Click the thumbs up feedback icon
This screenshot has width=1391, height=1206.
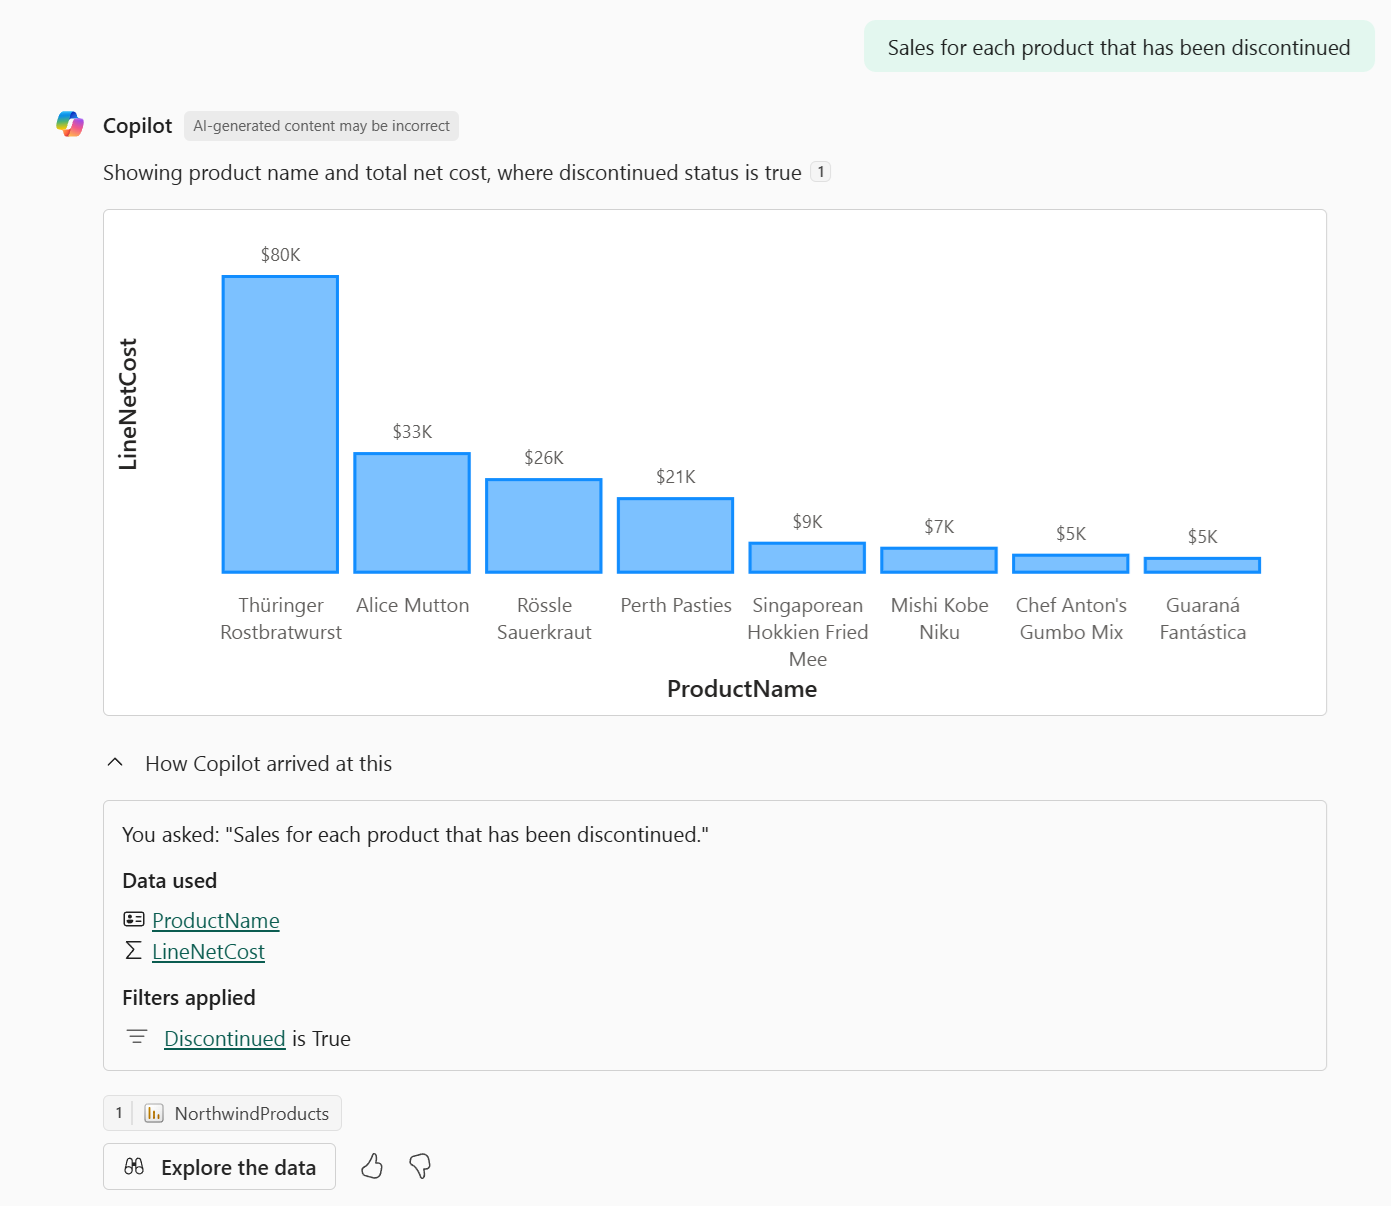(x=372, y=1166)
